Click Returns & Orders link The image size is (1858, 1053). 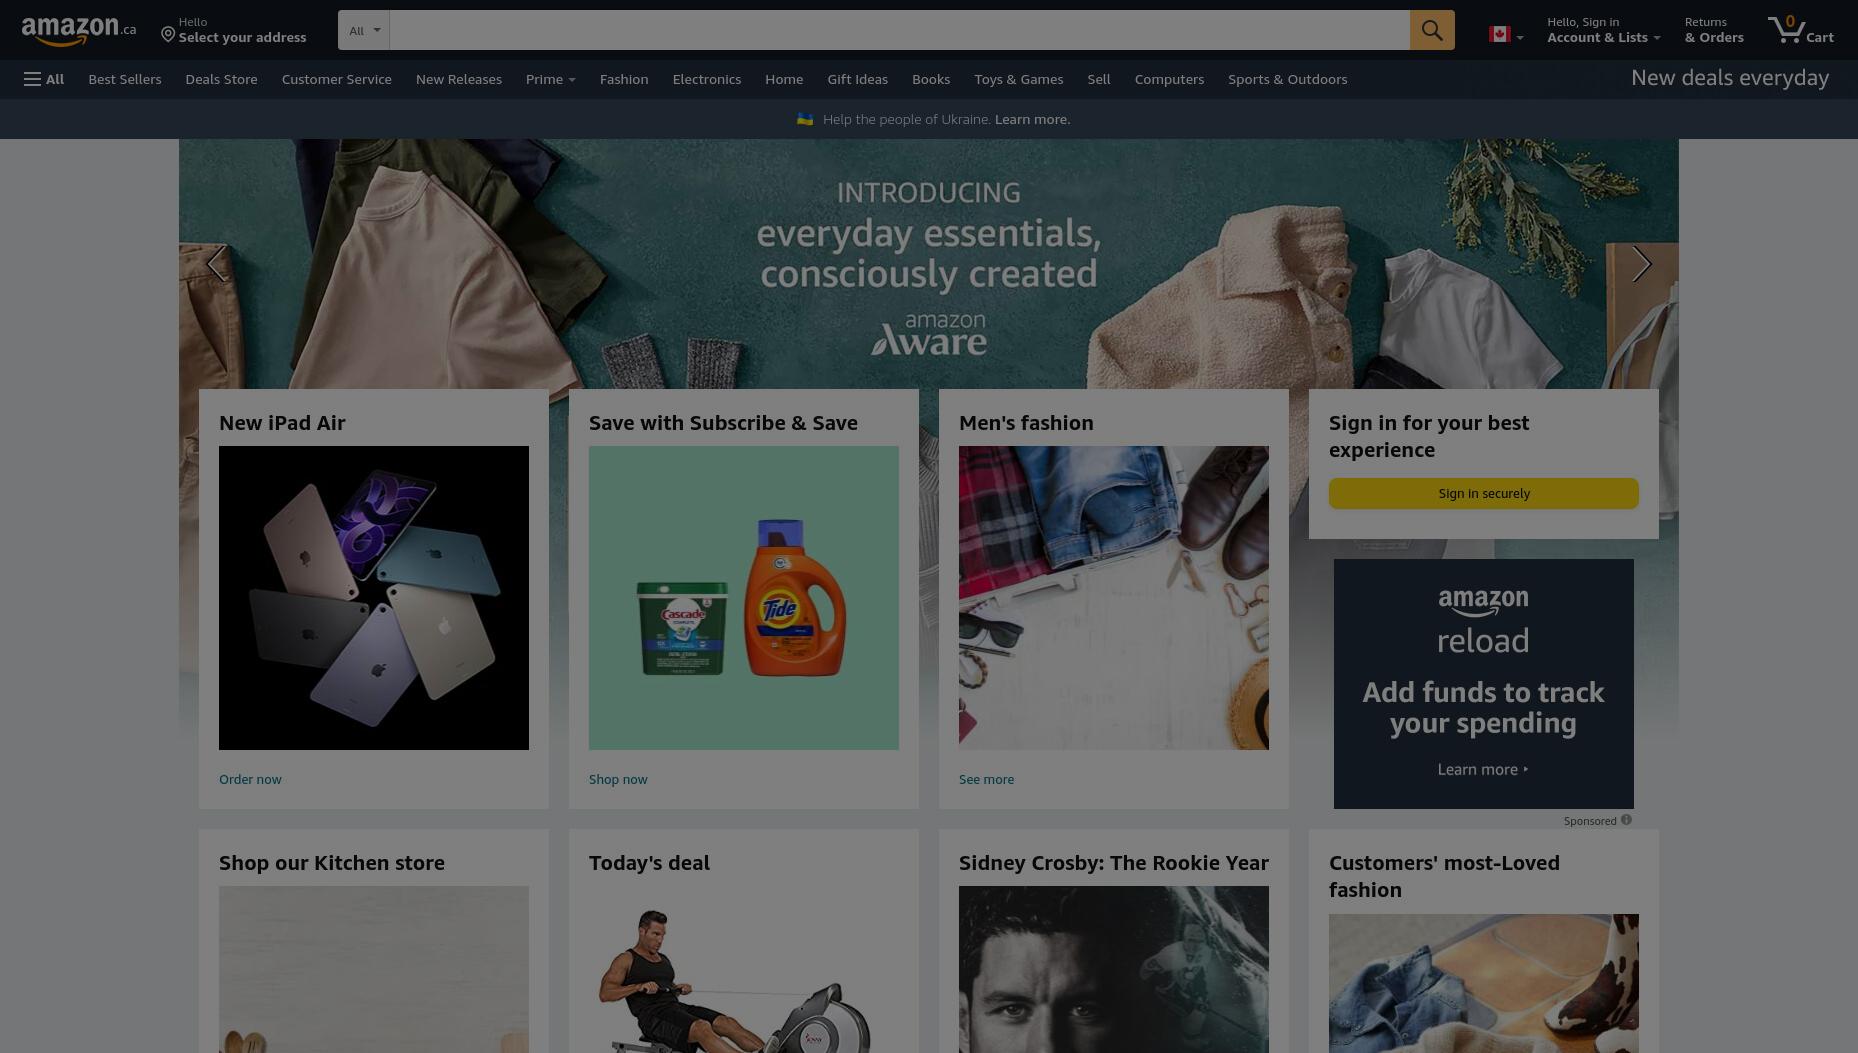point(1713,30)
